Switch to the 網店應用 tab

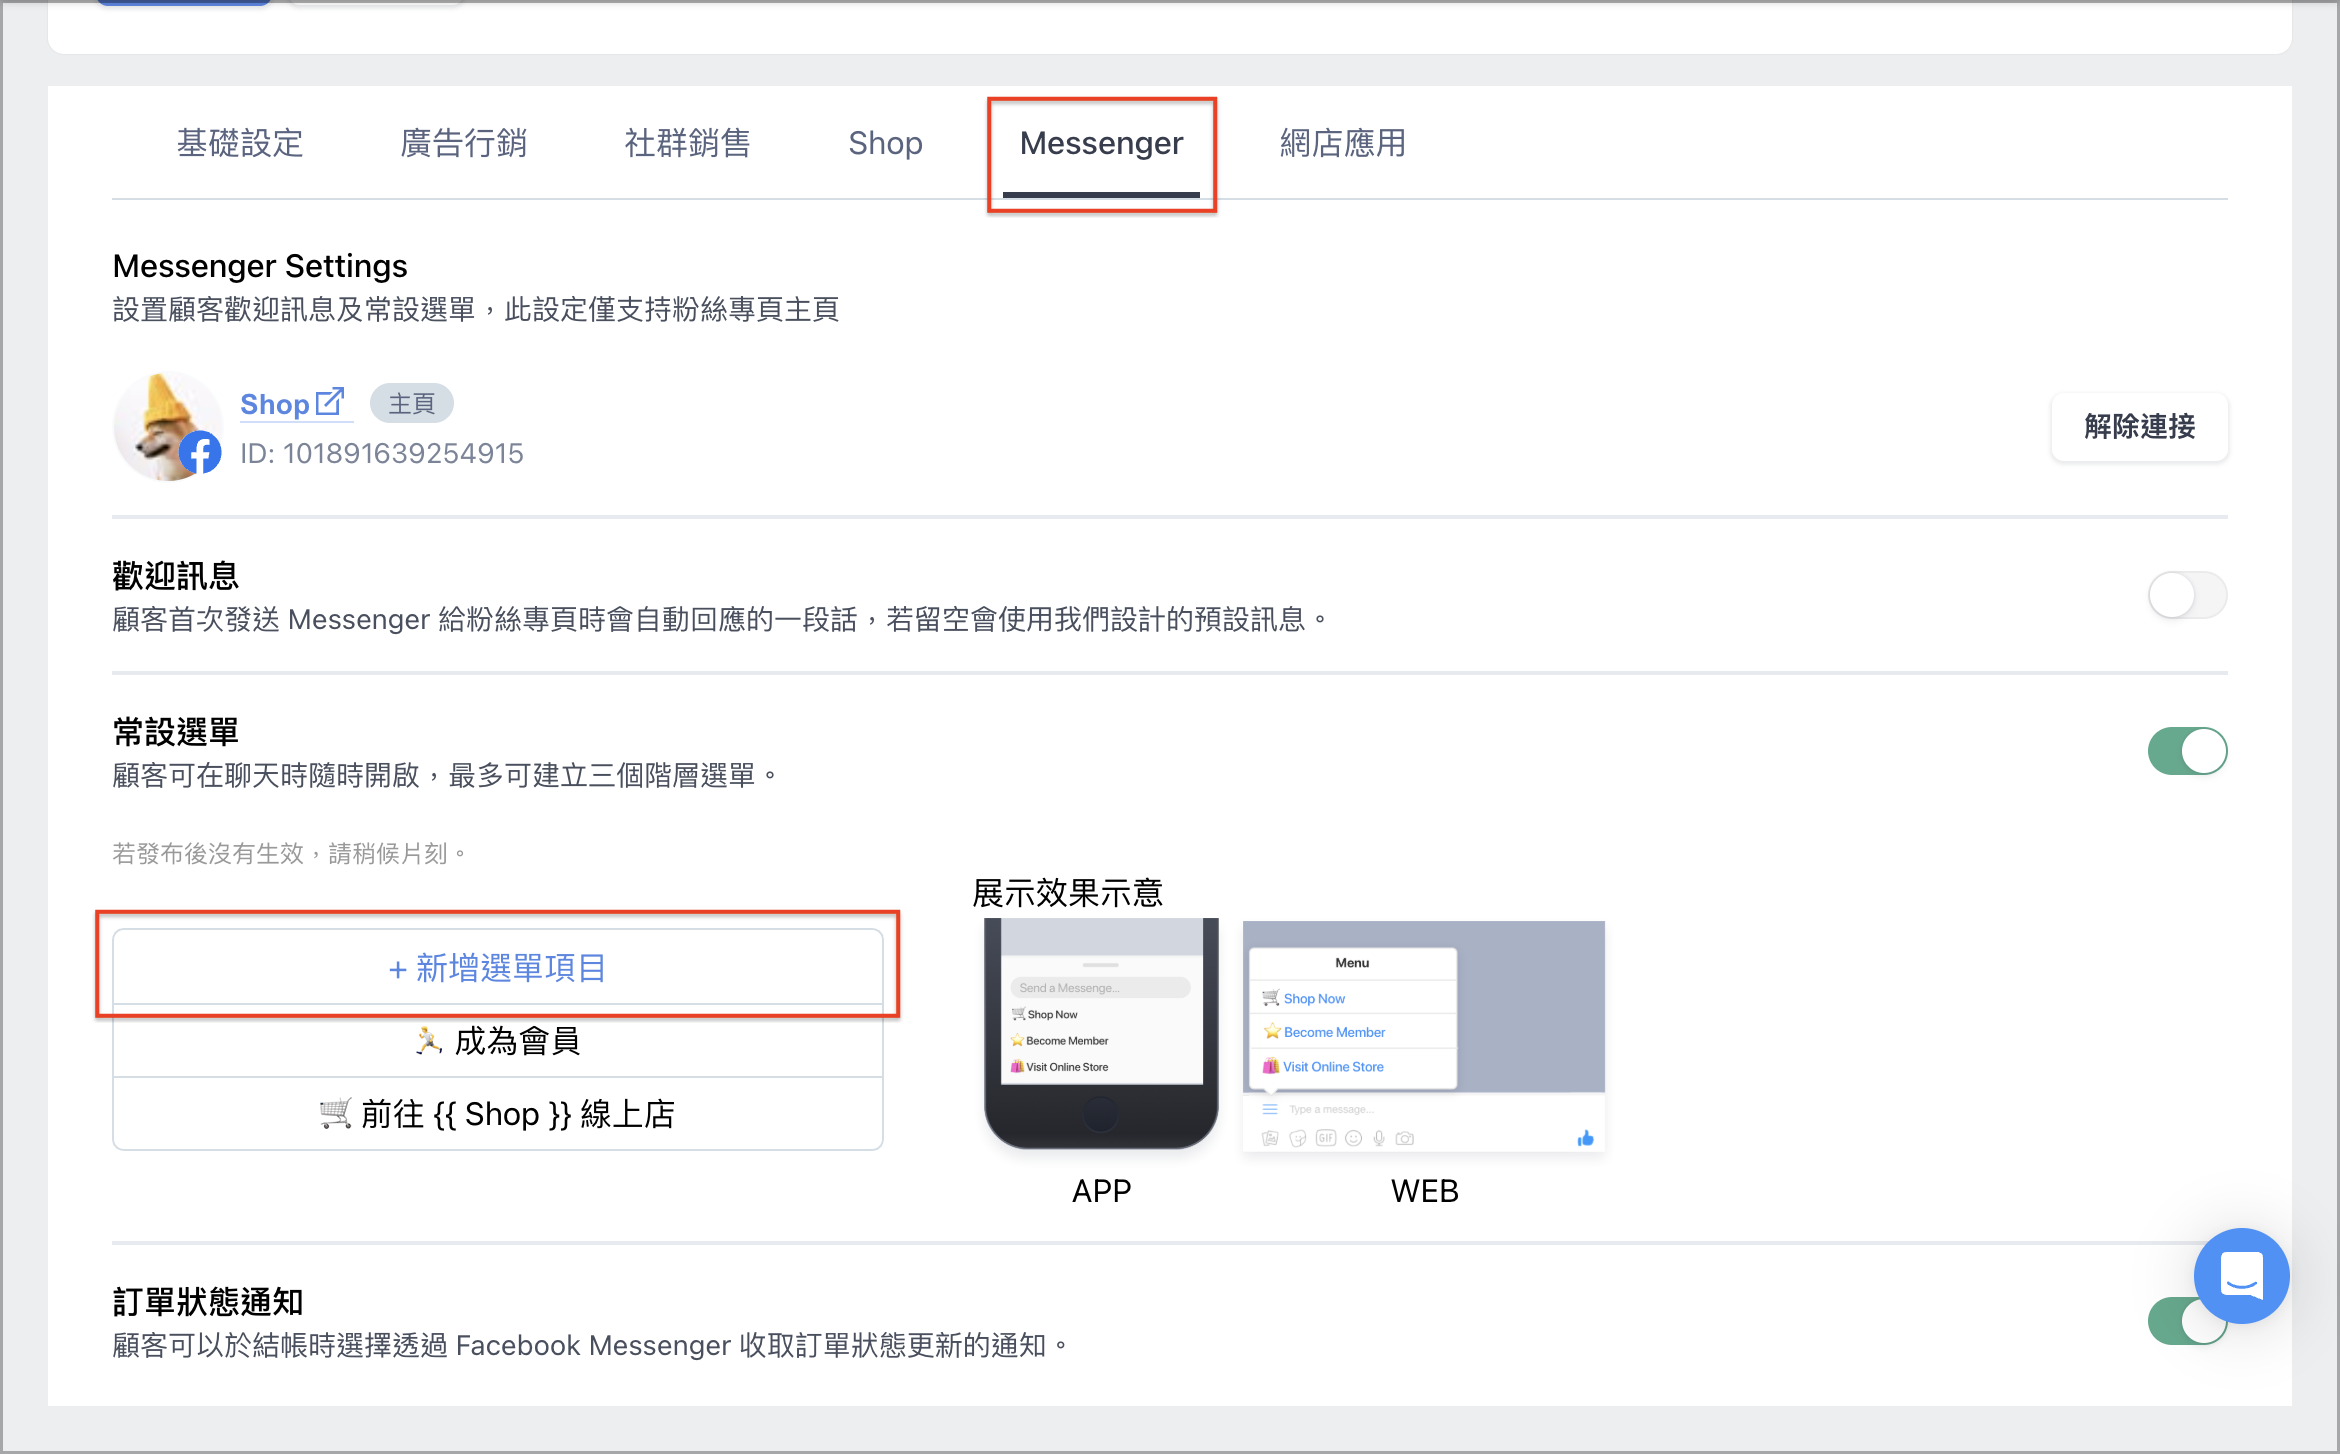[1342, 143]
